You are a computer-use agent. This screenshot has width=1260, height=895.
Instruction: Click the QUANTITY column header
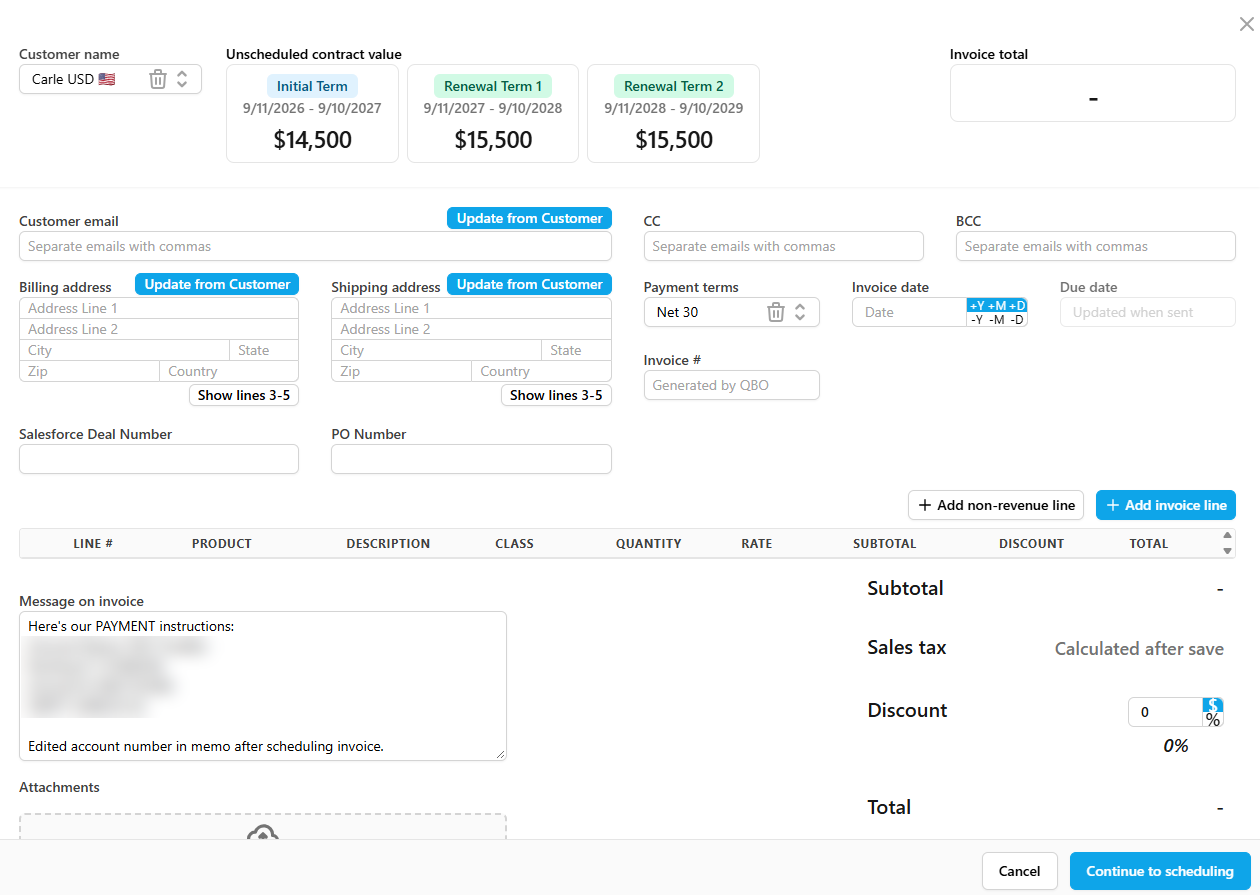[649, 544]
